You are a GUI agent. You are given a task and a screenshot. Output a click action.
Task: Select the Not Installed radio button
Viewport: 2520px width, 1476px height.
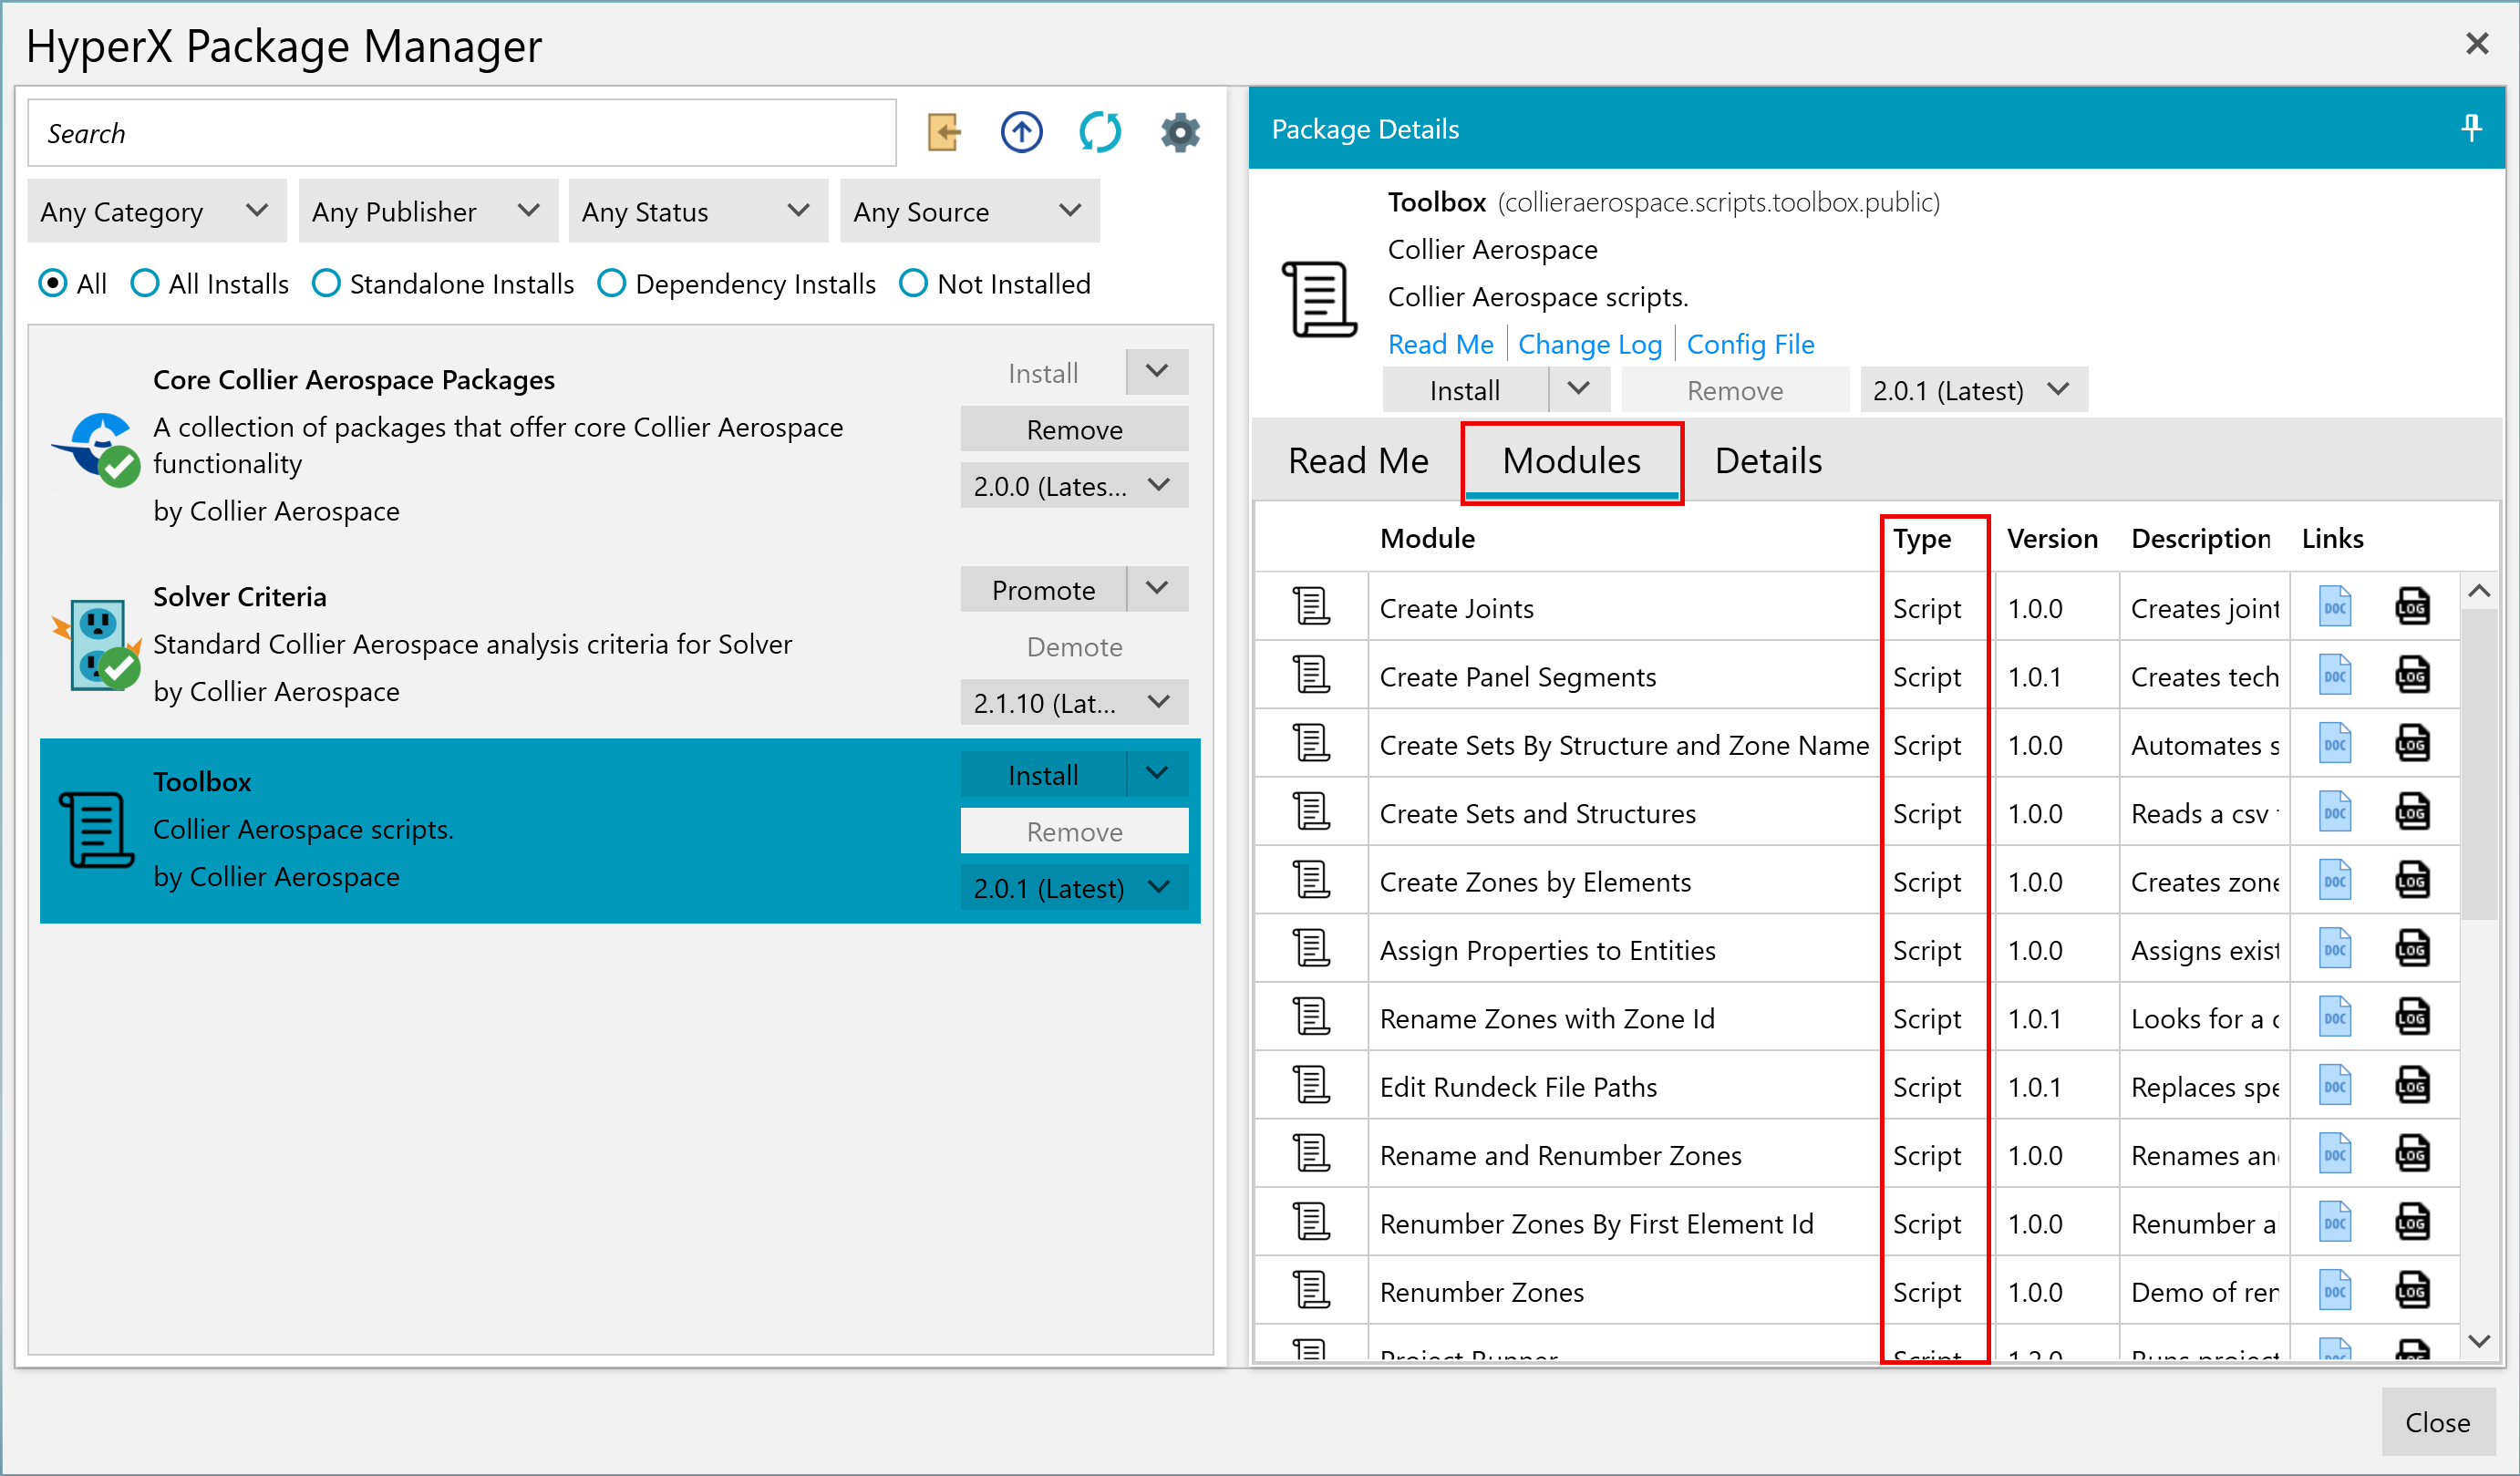[x=913, y=284]
